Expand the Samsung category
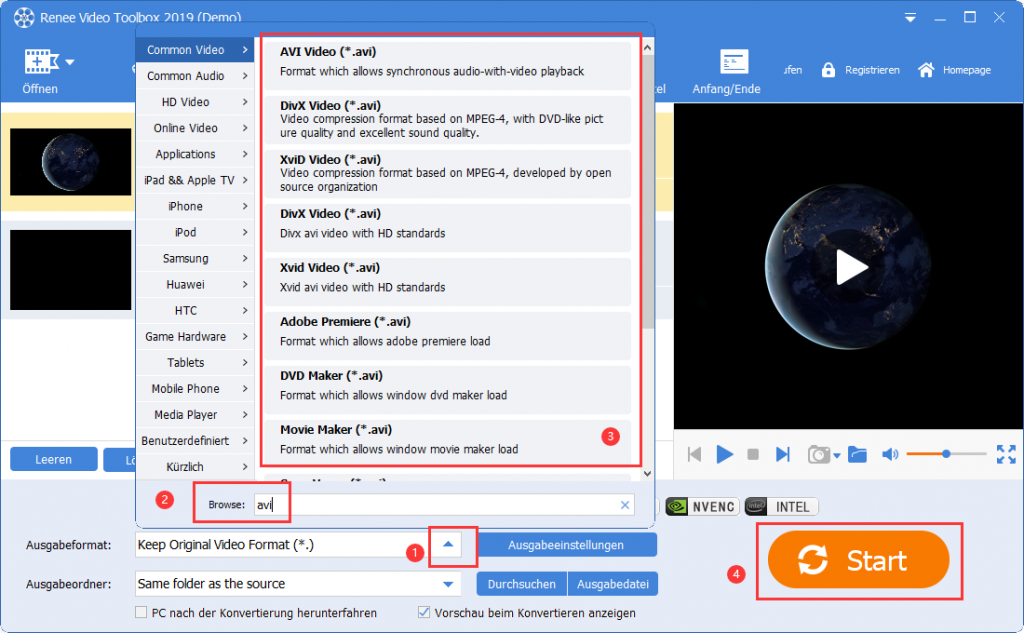1024x633 pixels. pyautogui.click(x=195, y=259)
